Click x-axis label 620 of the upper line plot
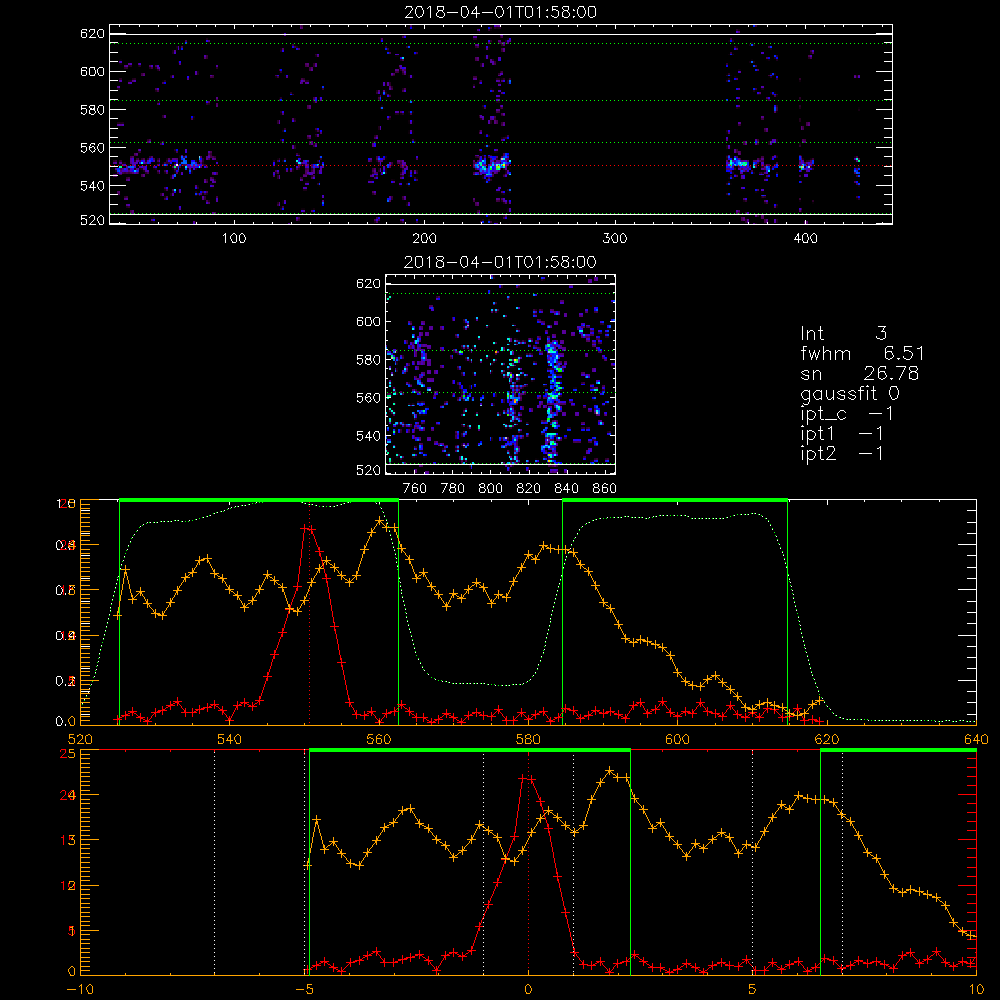 click(827, 739)
